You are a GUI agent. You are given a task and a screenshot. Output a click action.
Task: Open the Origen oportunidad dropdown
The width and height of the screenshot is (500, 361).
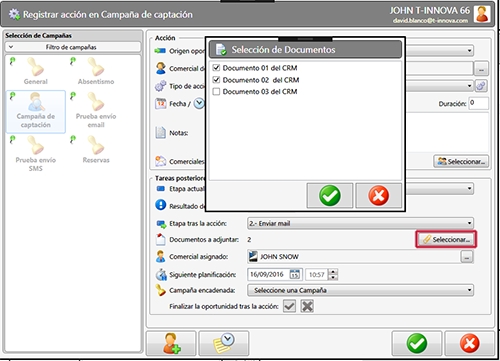pos(469,51)
